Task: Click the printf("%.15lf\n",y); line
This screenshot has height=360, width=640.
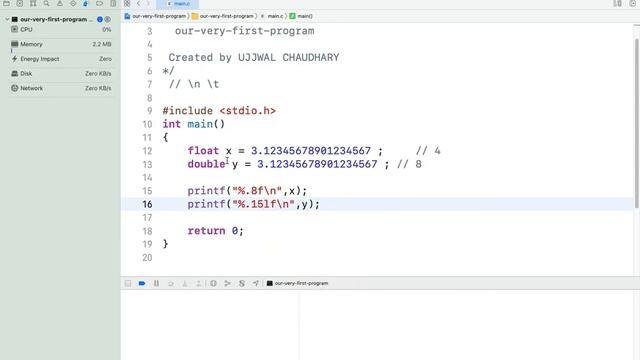Action: point(253,204)
